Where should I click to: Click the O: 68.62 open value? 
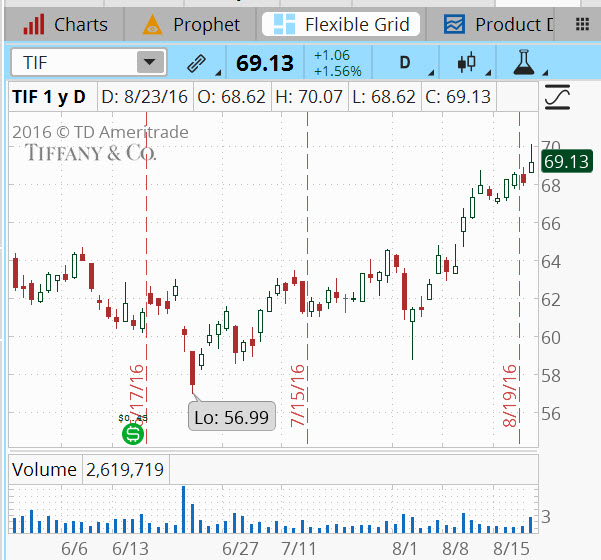pyautogui.click(x=232, y=97)
